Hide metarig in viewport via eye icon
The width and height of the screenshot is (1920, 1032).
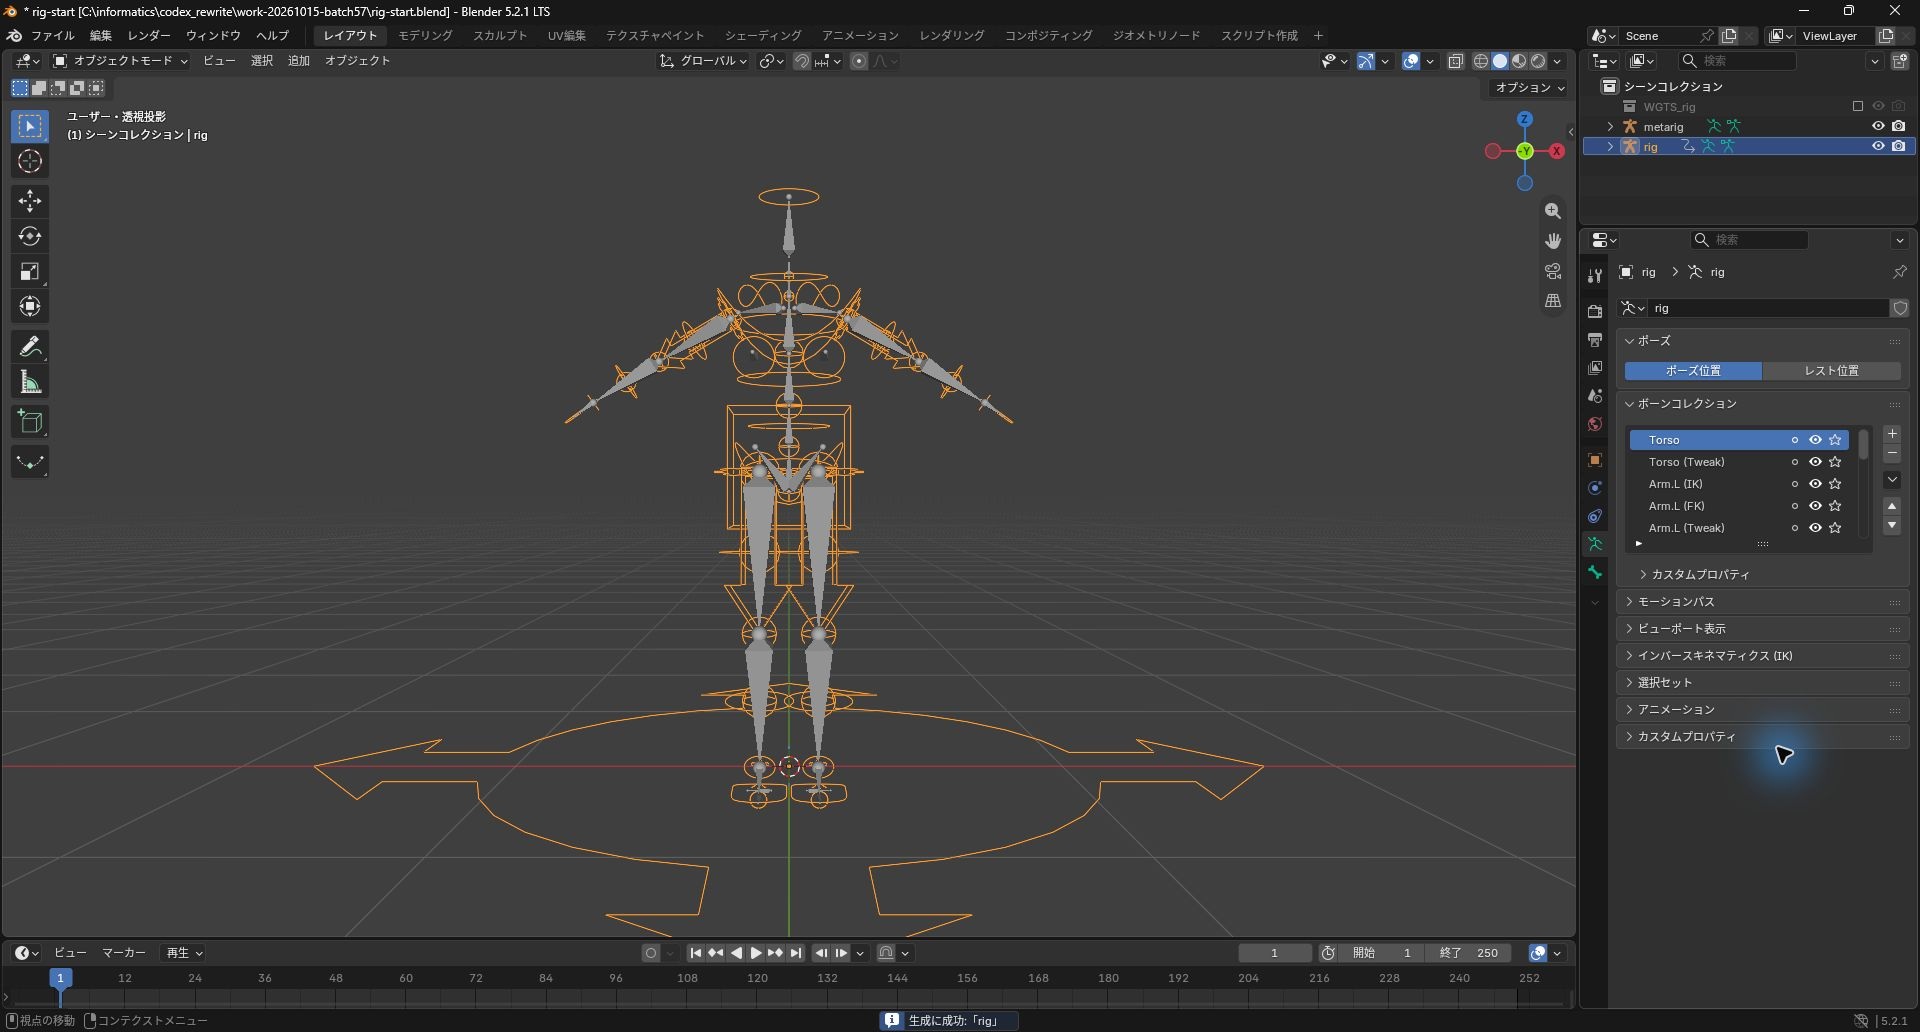click(1878, 126)
